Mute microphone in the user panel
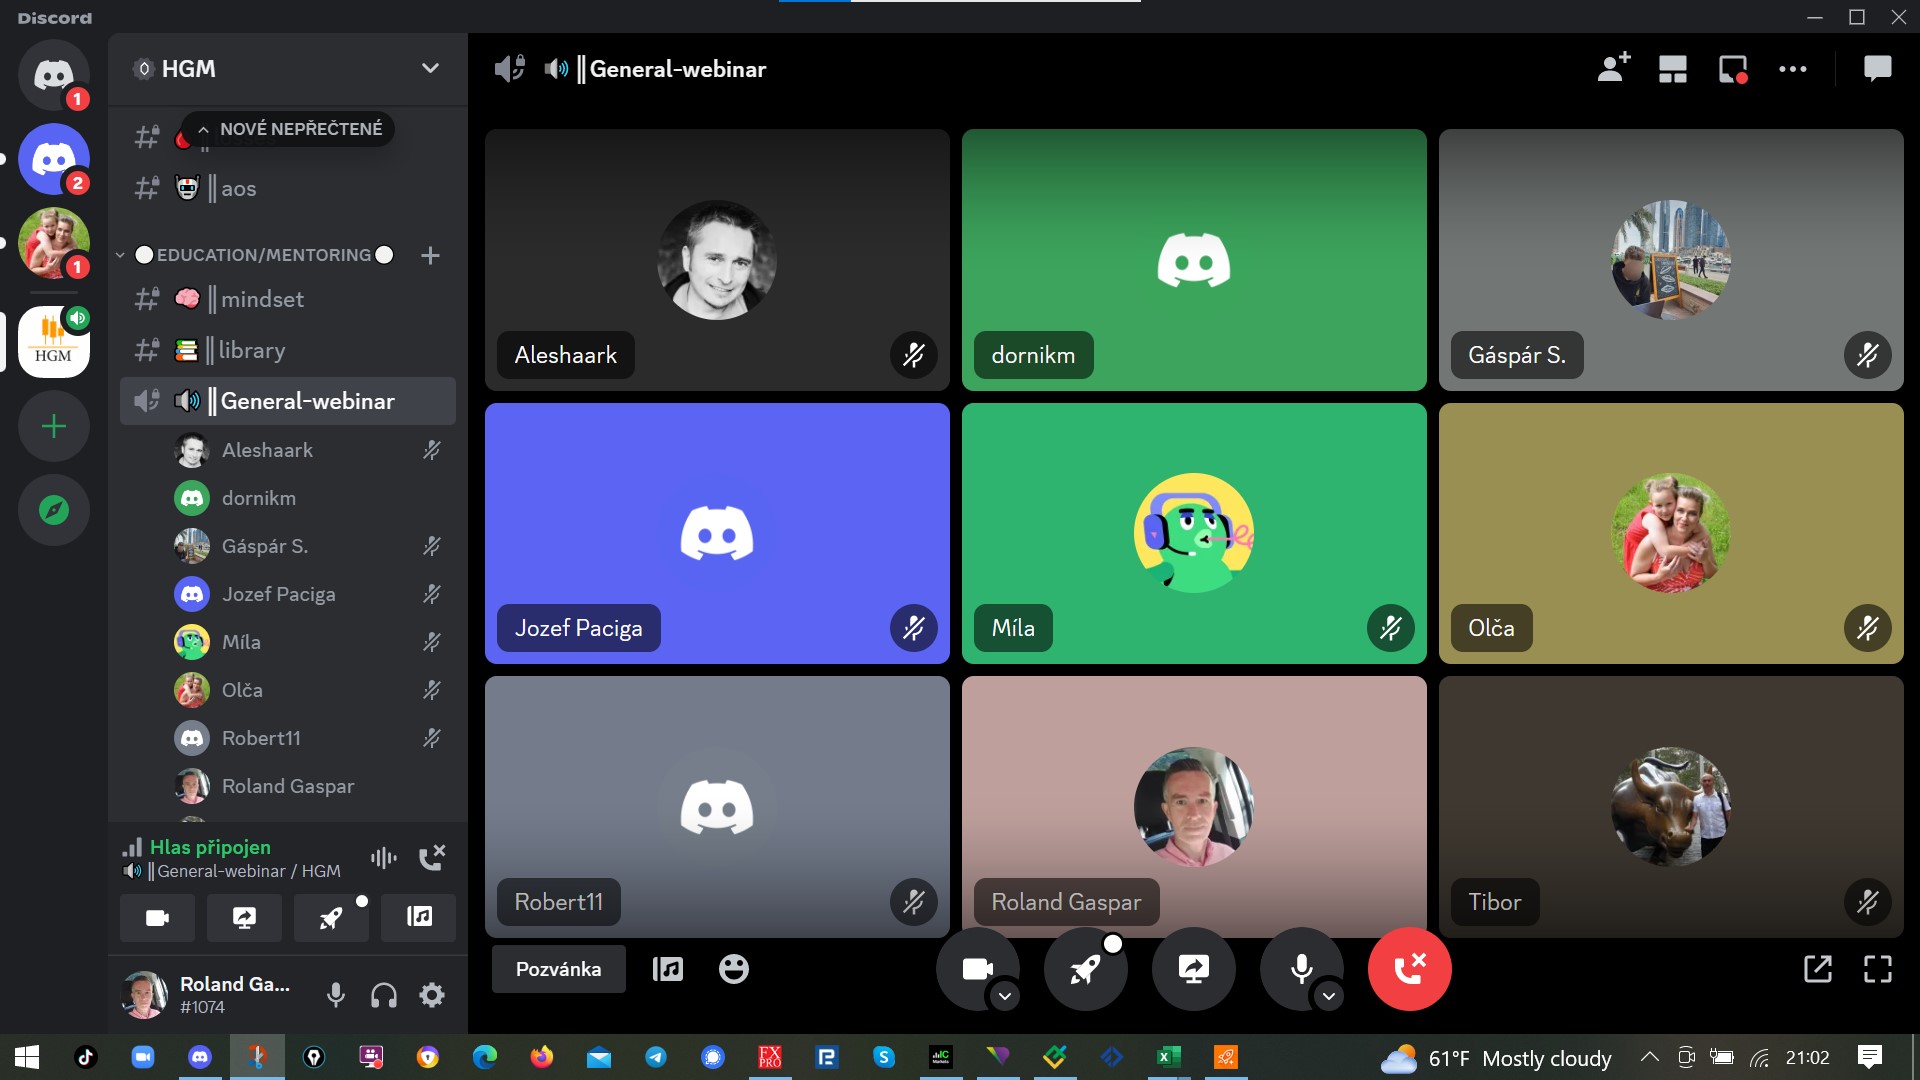Image resolution: width=1920 pixels, height=1080 pixels. (336, 995)
